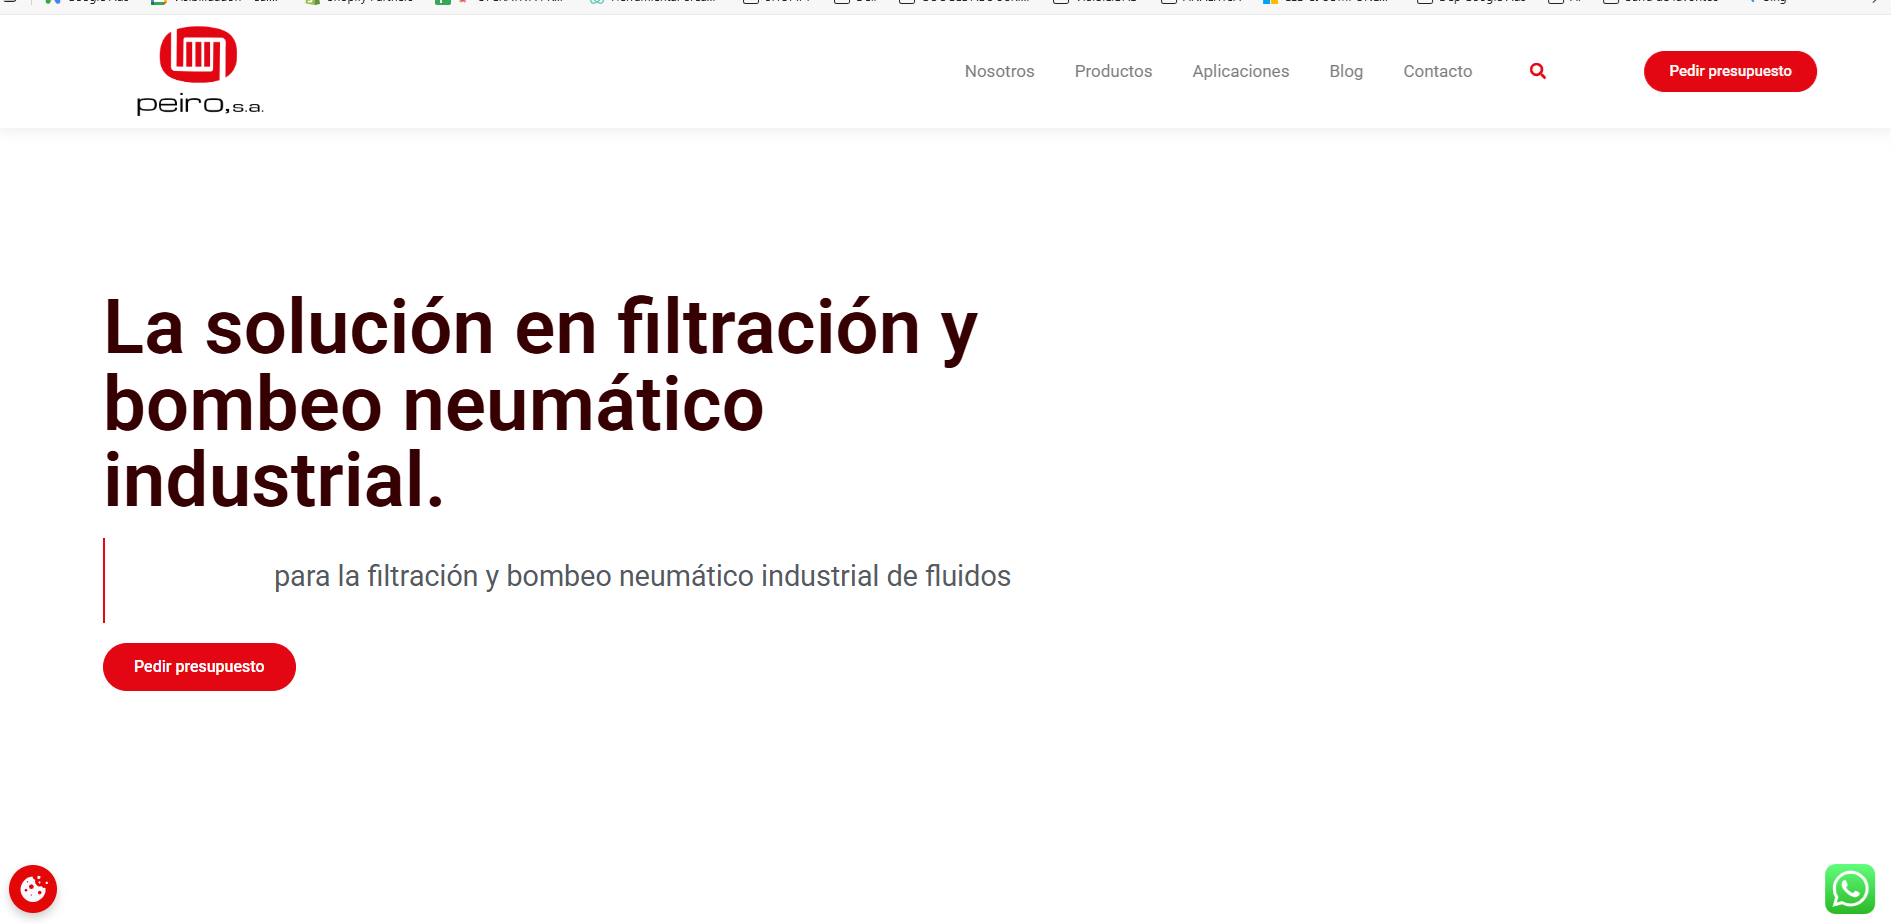
Task: Click the peiro, s.a. wordmark text
Action: pos(199,104)
